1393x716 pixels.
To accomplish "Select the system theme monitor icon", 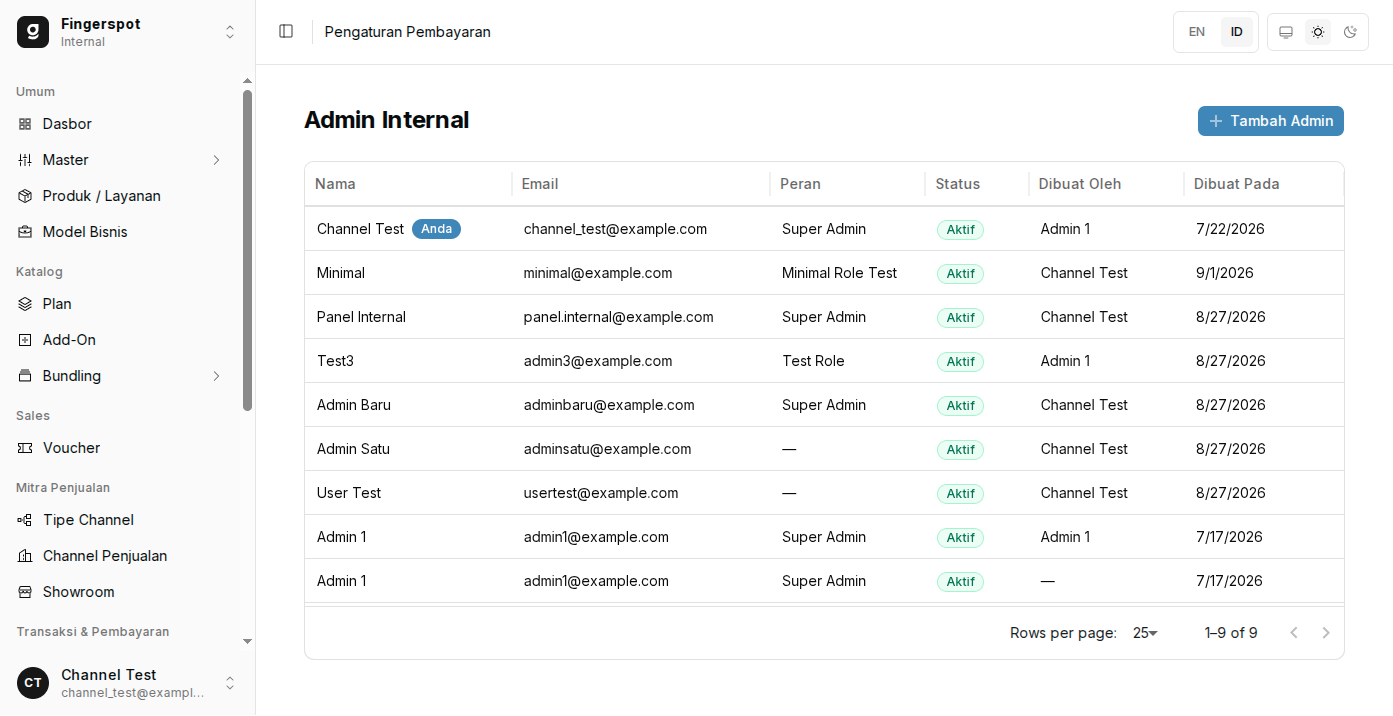I will pos(1286,32).
